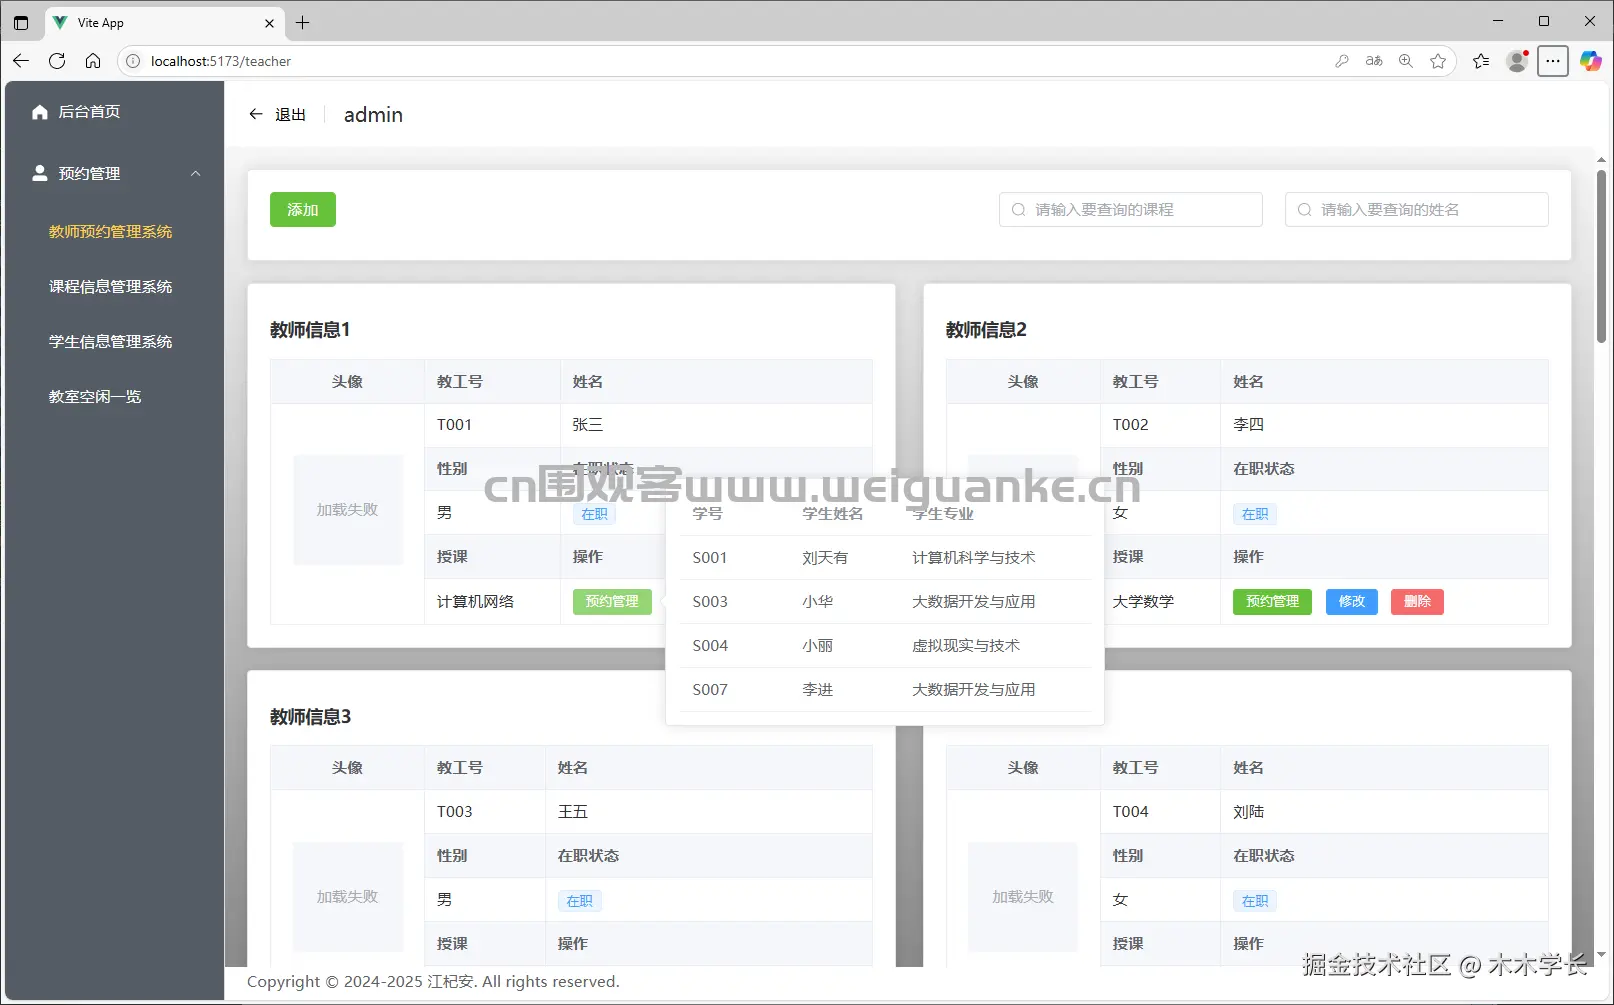Screen dimensions: 1614x1005
Task: Click 预约管理 button for teacher 李四
Action: point(1272,602)
